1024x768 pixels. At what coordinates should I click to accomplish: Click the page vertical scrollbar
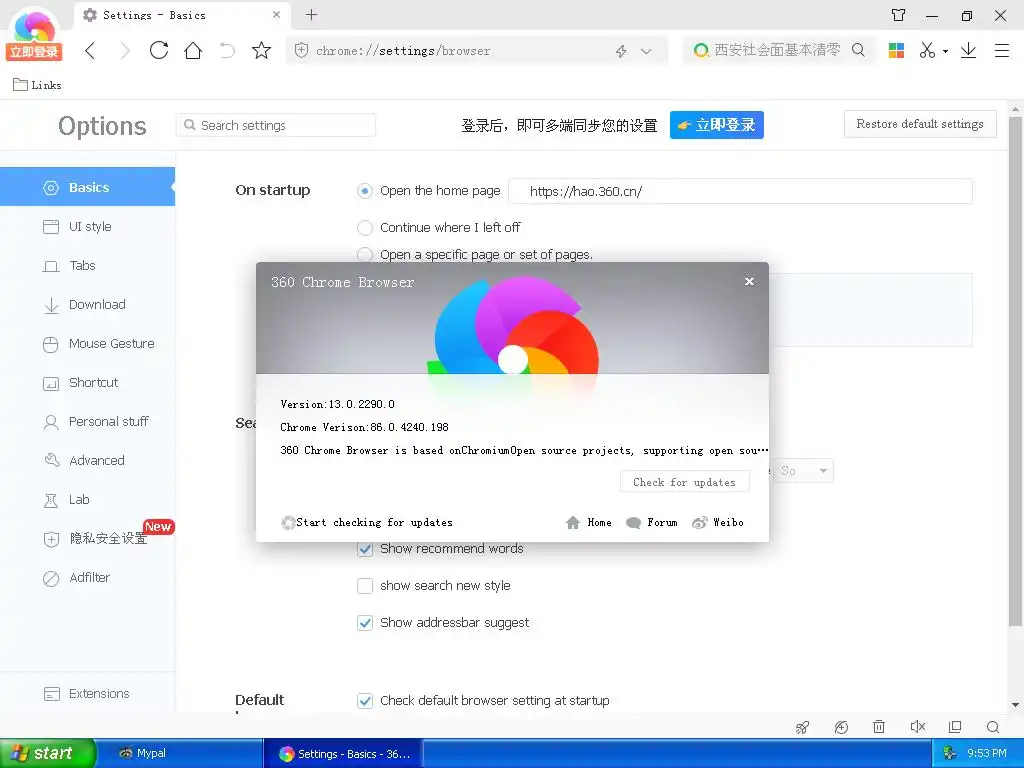tap(1015, 372)
